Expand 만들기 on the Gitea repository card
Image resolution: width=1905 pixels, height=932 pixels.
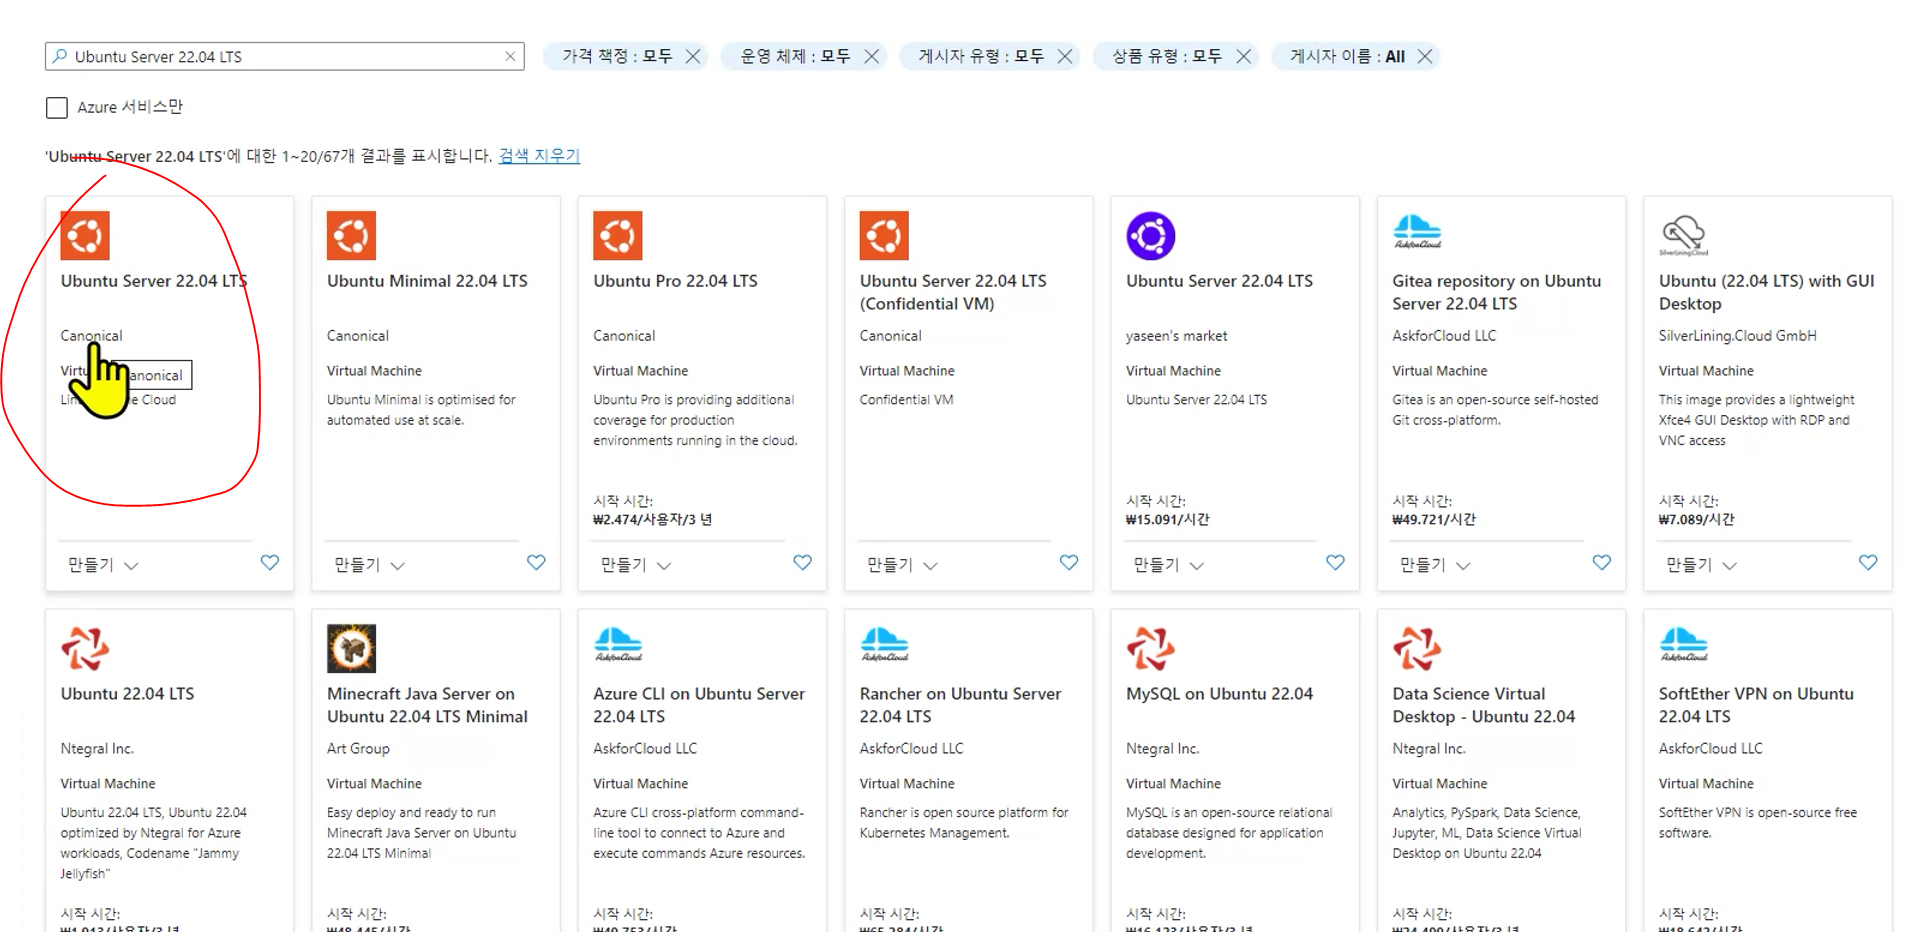[1435, 565]
